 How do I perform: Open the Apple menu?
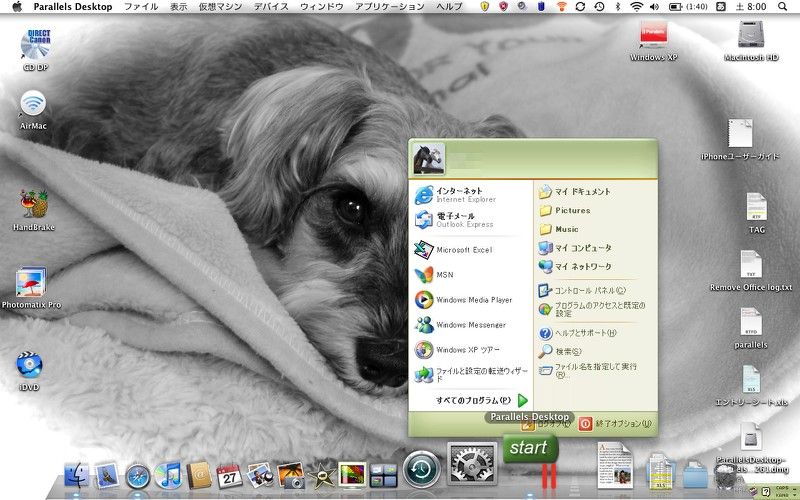[x=17, y=7]
